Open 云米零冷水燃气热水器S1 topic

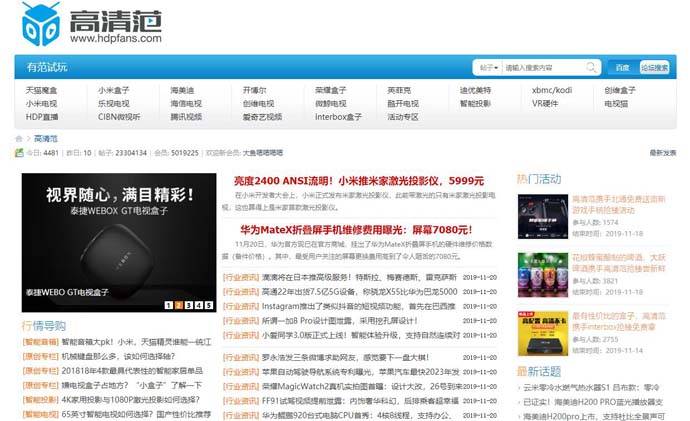click(x=591, y=388)
